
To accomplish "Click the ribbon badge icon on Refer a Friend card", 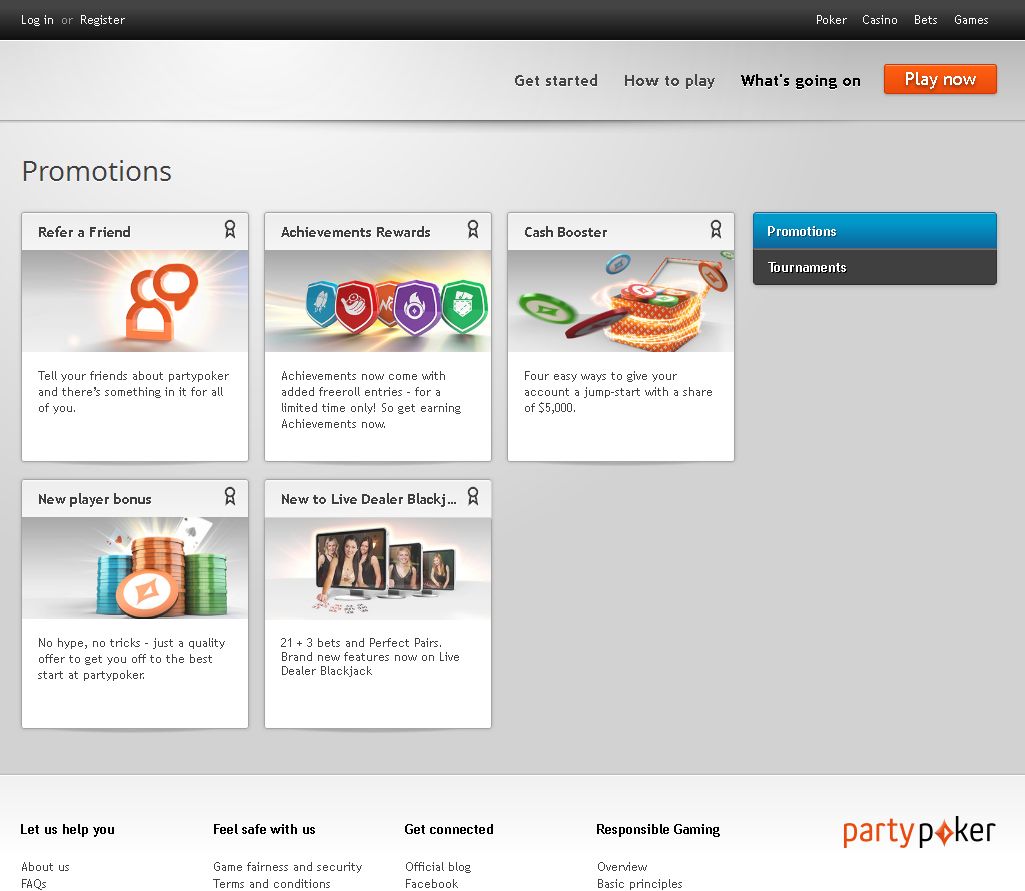I will pos(230,229).
